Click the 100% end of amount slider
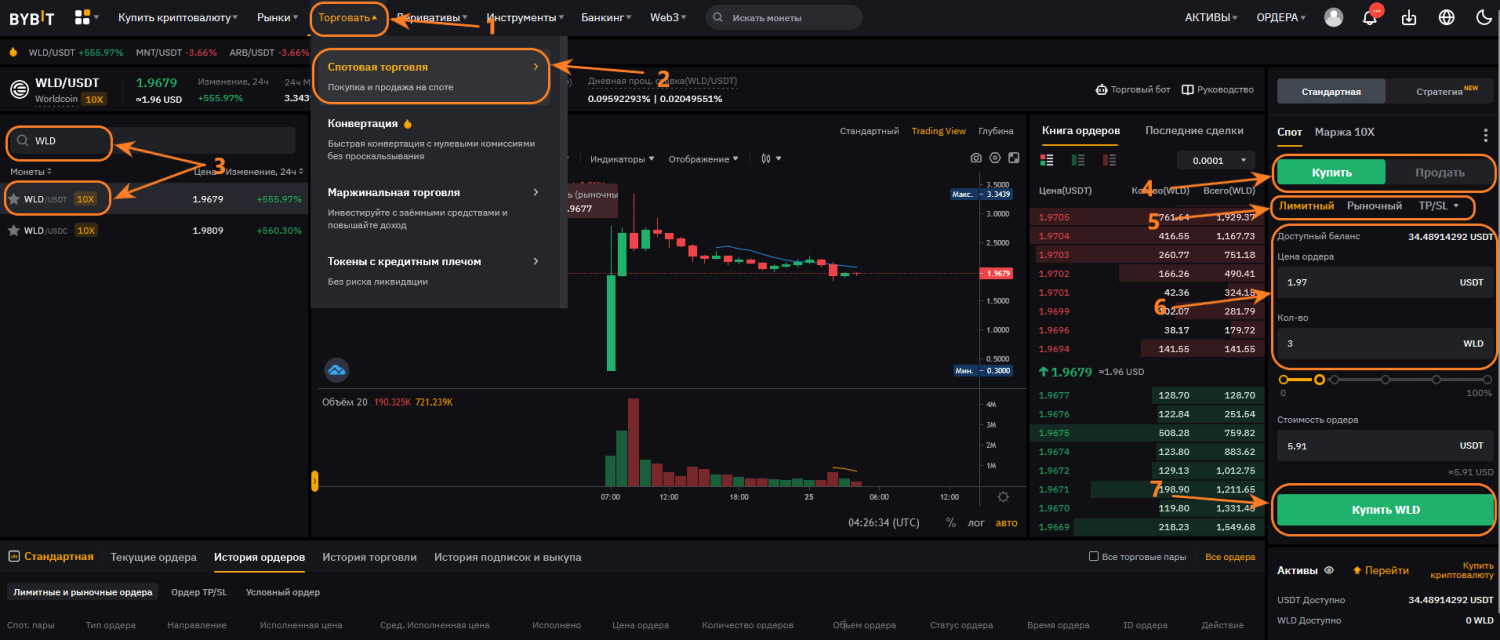 [1486, 379]
